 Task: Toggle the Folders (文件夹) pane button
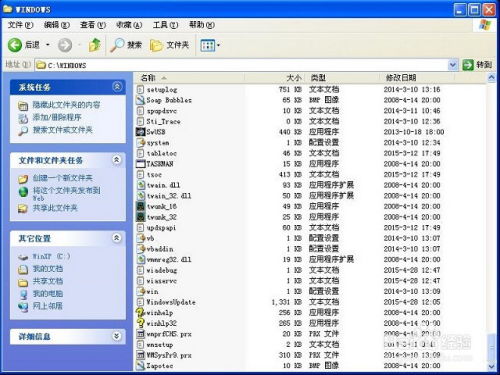click(x=170, y=45)
